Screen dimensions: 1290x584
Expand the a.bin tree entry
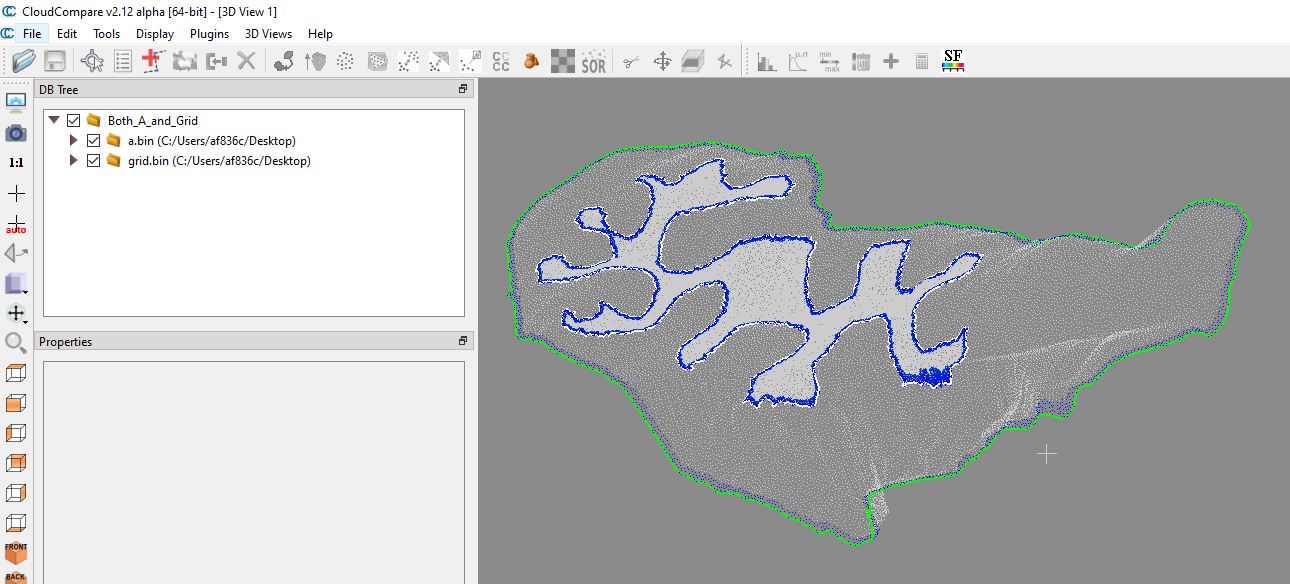pyautogui.click(x=73, y=140)
